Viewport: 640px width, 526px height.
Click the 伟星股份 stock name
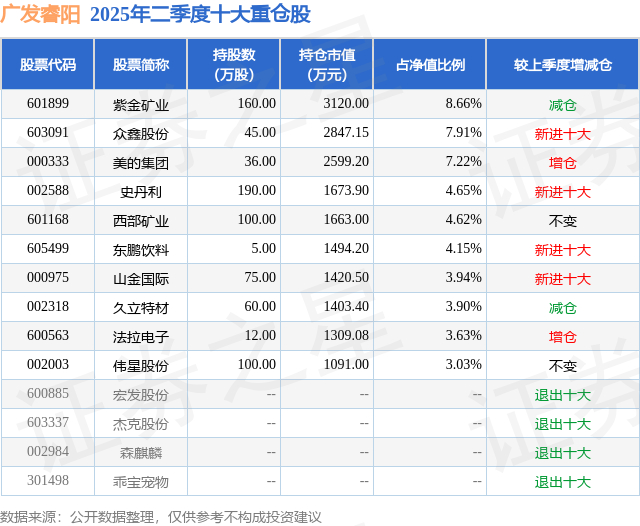click(141, 366)
